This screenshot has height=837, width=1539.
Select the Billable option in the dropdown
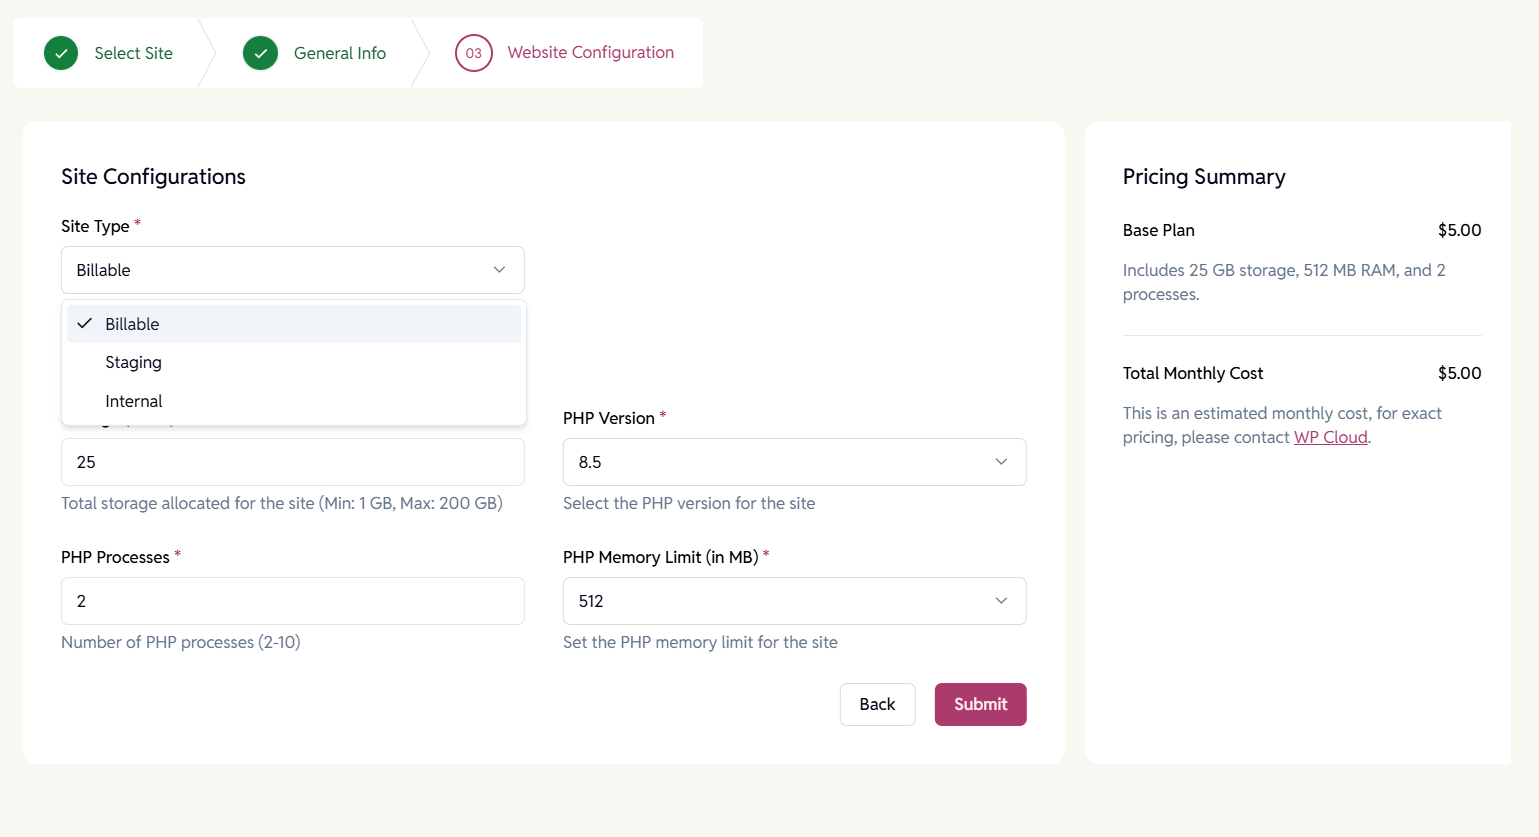[x=131, y=323]
